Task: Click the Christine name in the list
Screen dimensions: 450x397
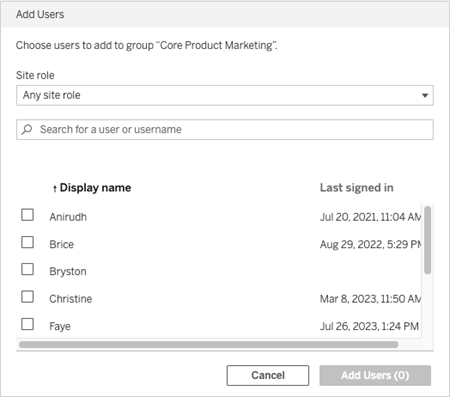Action: (x=71, y=299)
